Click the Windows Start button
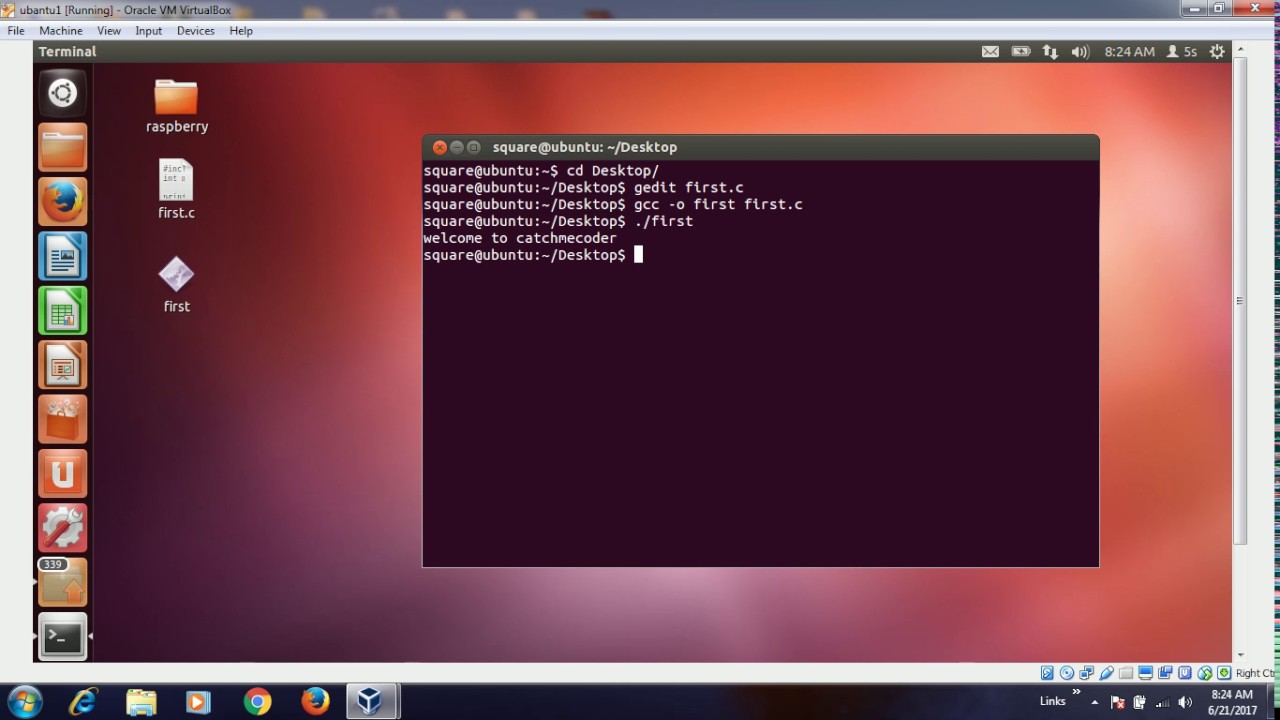The width and height of the screenshot is (1280, 720). [x=24, y=702]
